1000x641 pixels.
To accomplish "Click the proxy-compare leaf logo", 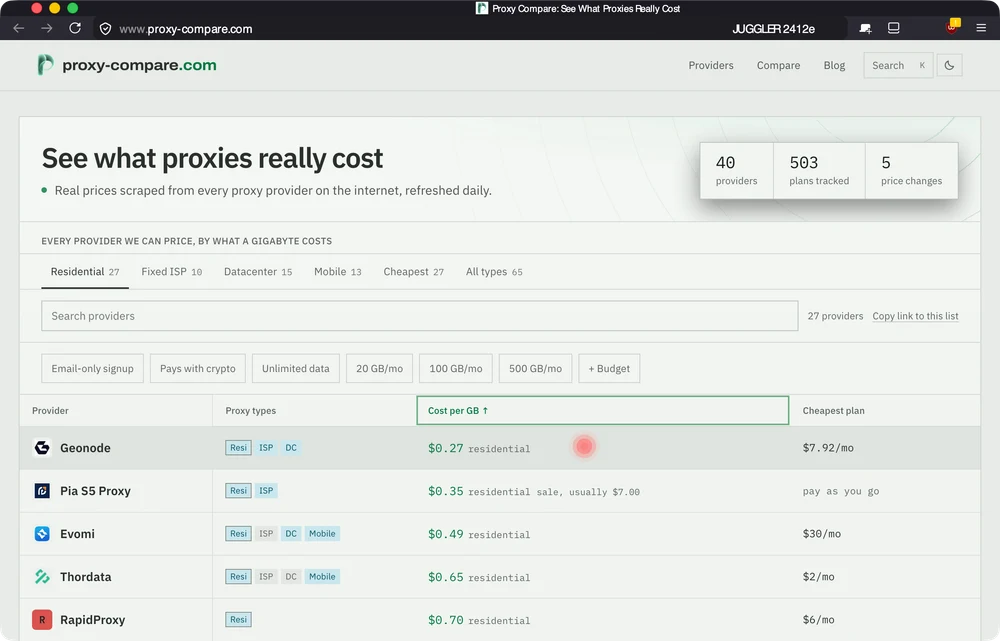I will pyautogui.click(x=45, y=65).
